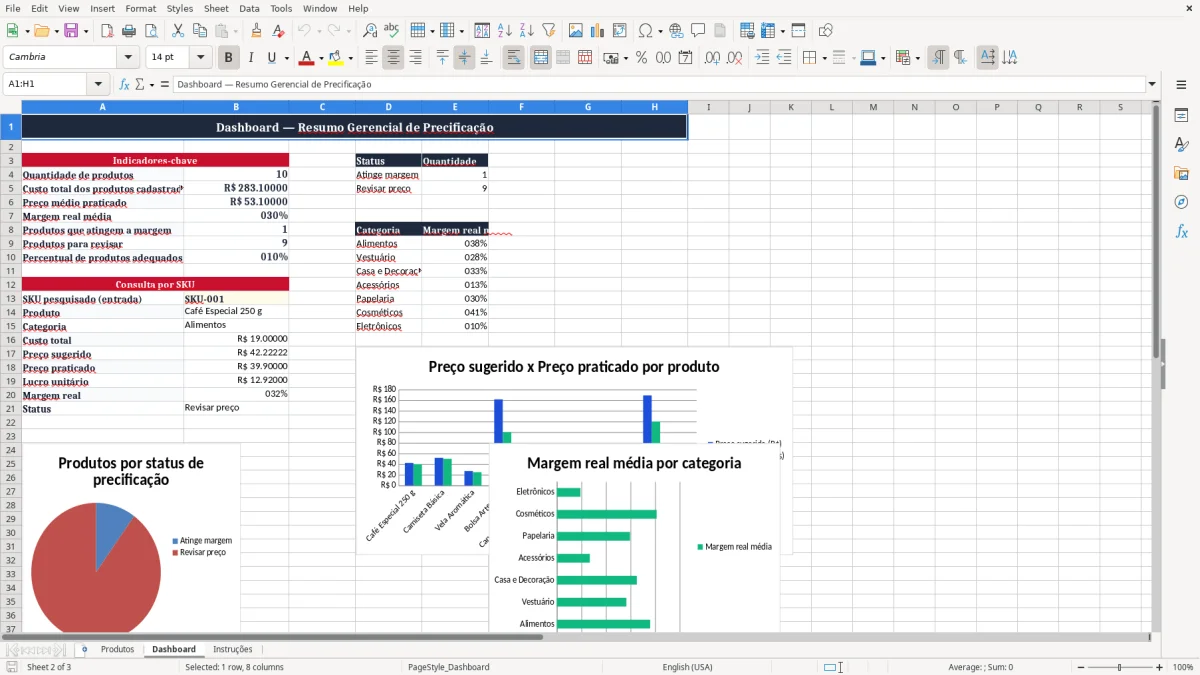Image resolution: width=1200 pixels, height=675 pixels.
Task: Run the Spelling check icon
Action: [392, 31]
